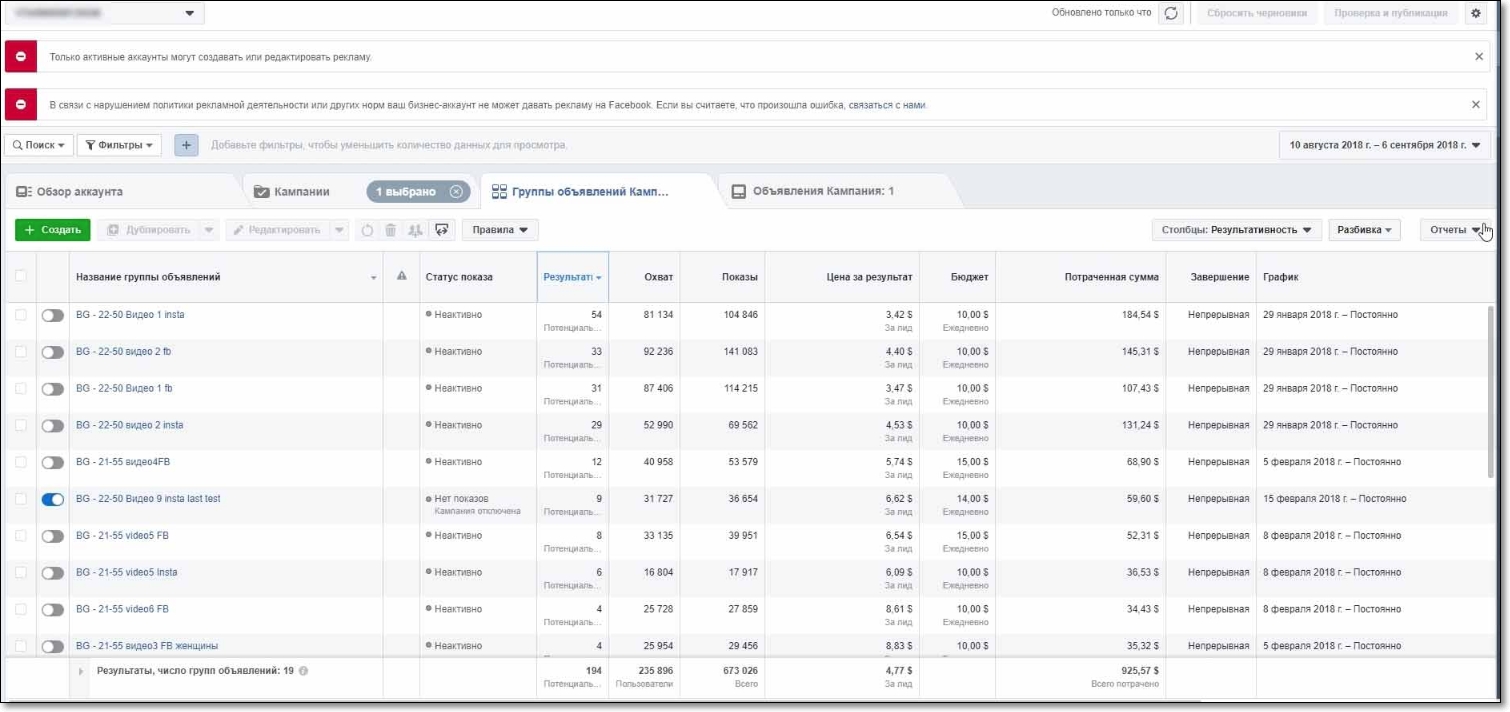Check the box for 'BG - 21-55 видео4FB'
1510x712 pixels.
21,462
